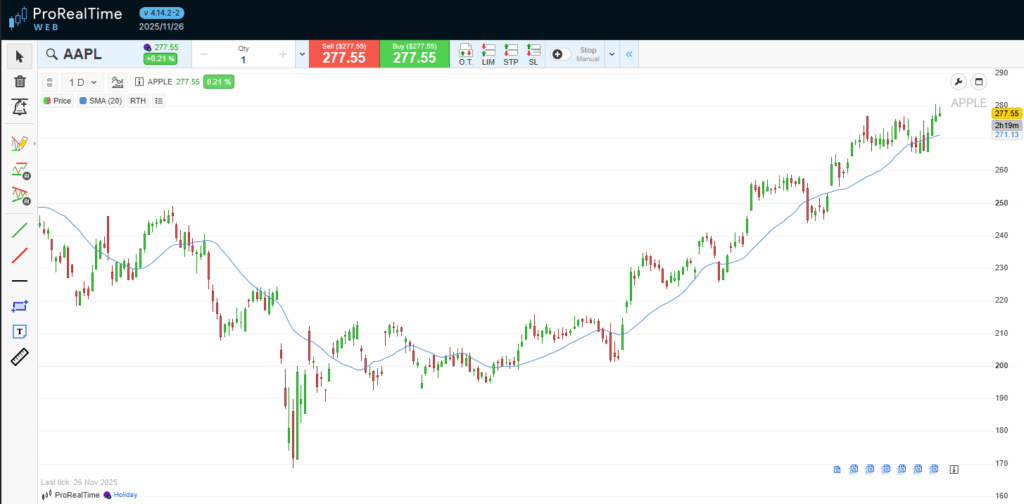Click the info icon beside APPLE label

[139, 82]
